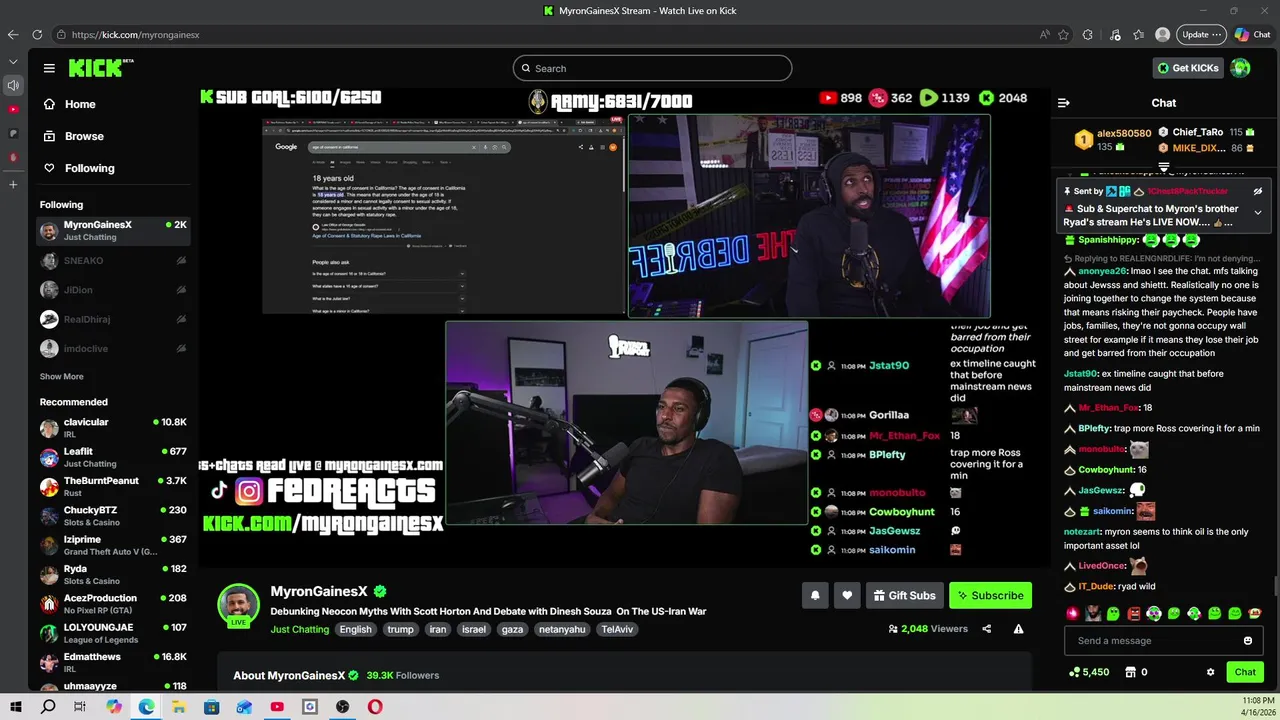The image size is (1280, 720).
Task: Click the iran tag
Action: click(x=437, y=630)
